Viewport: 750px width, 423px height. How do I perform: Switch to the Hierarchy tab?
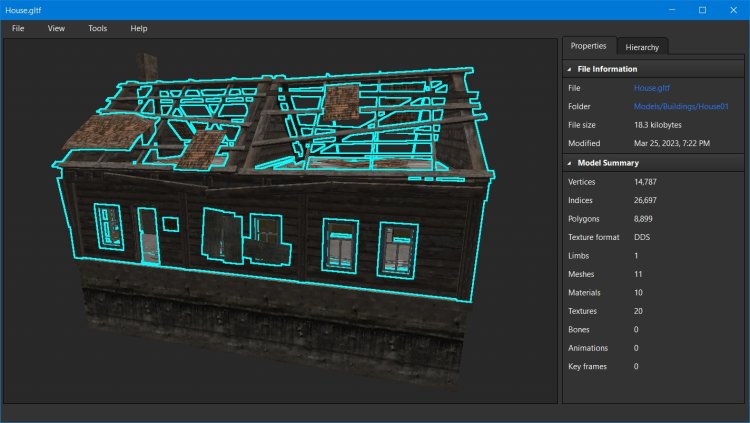point(641,47)
